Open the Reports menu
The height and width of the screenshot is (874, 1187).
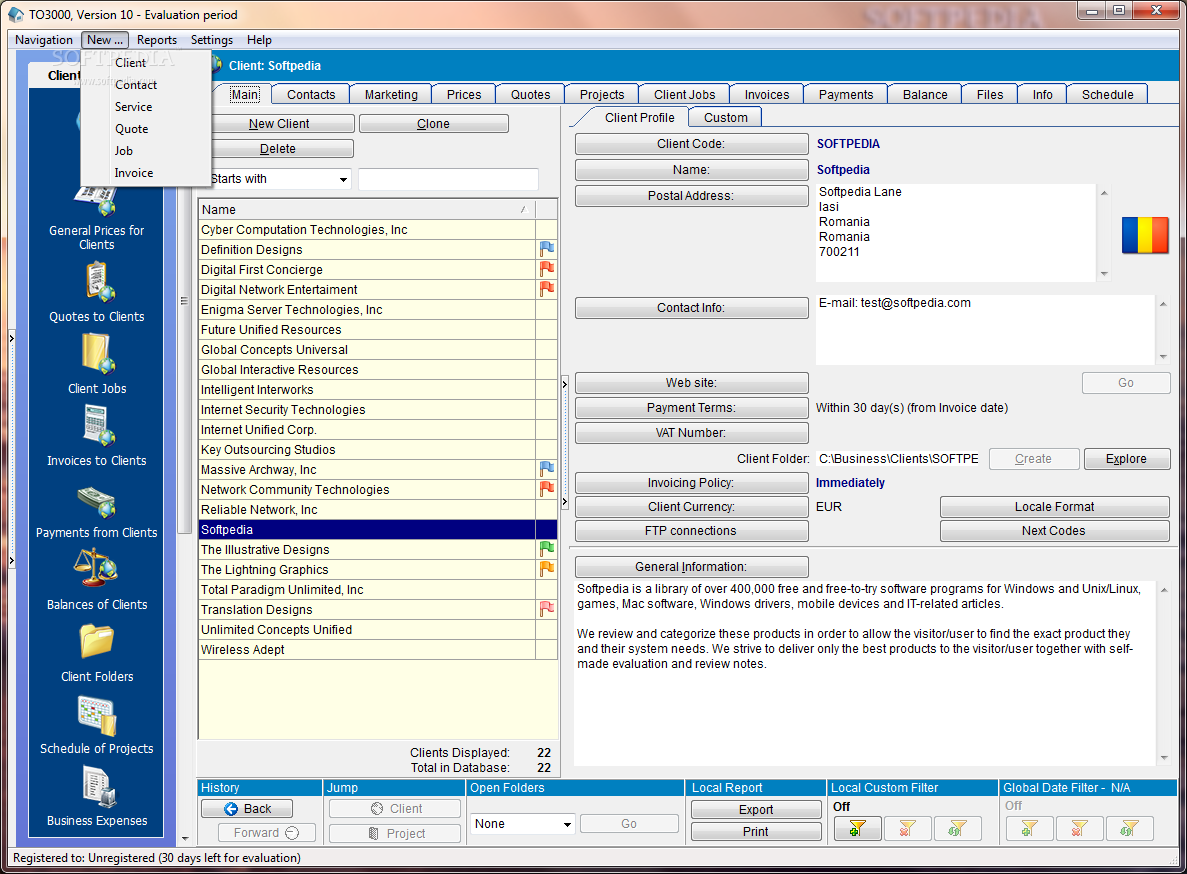[157, 40]
